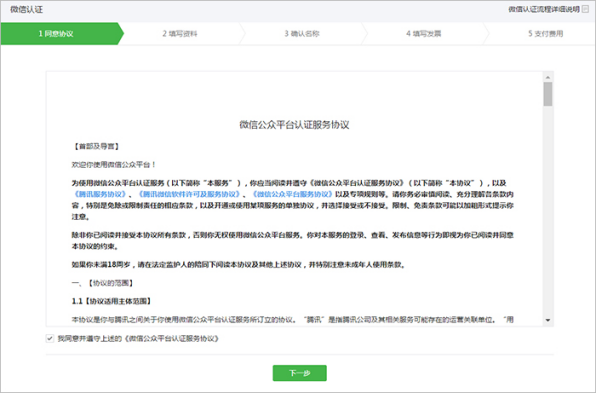Viewport: 596px width, 393px height.
Task: Click the green 下一步 button
Action: [x=300, y=373]
